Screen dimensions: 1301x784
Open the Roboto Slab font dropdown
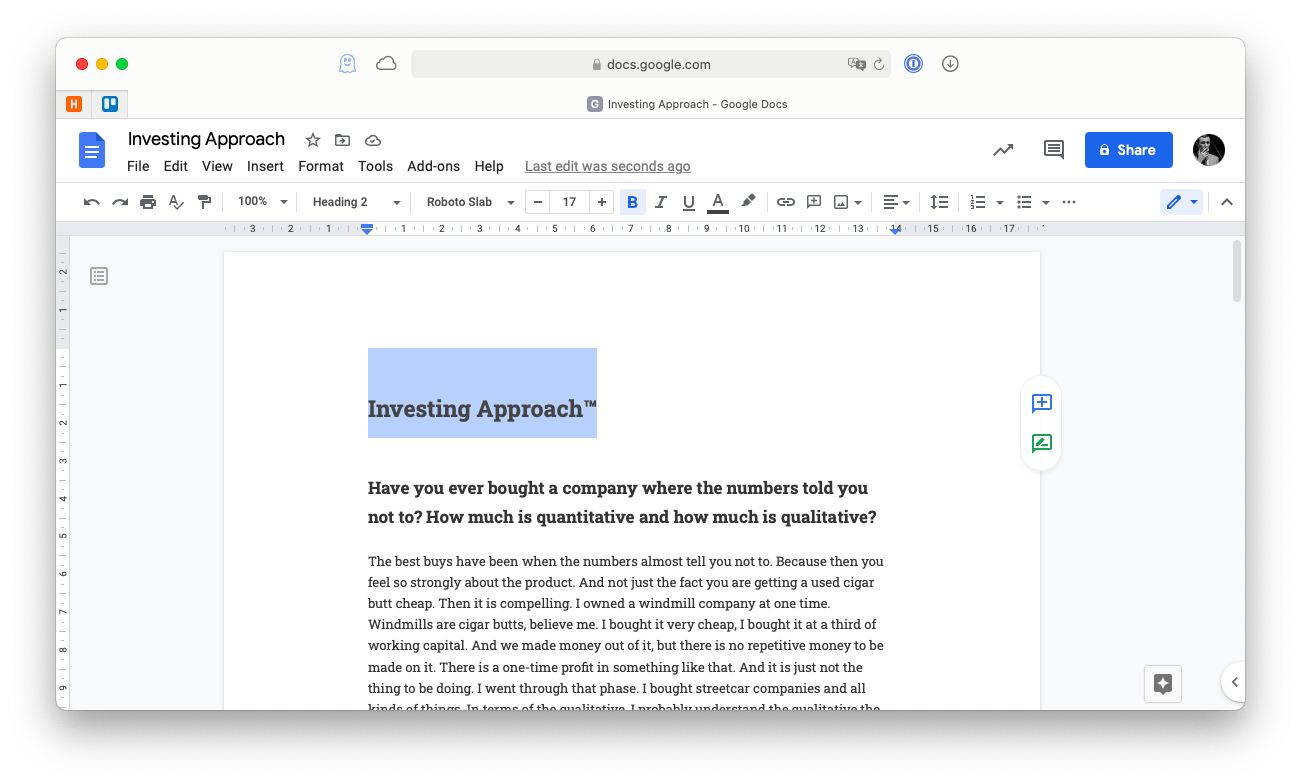click(468, 201)
